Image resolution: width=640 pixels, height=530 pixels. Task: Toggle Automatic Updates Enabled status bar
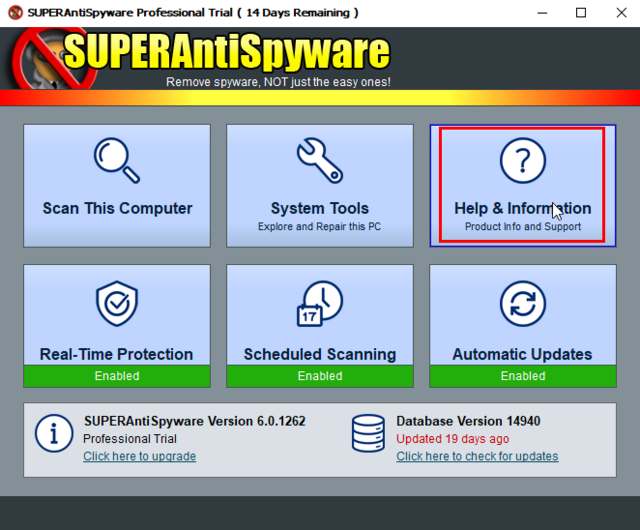click(523, 376)
